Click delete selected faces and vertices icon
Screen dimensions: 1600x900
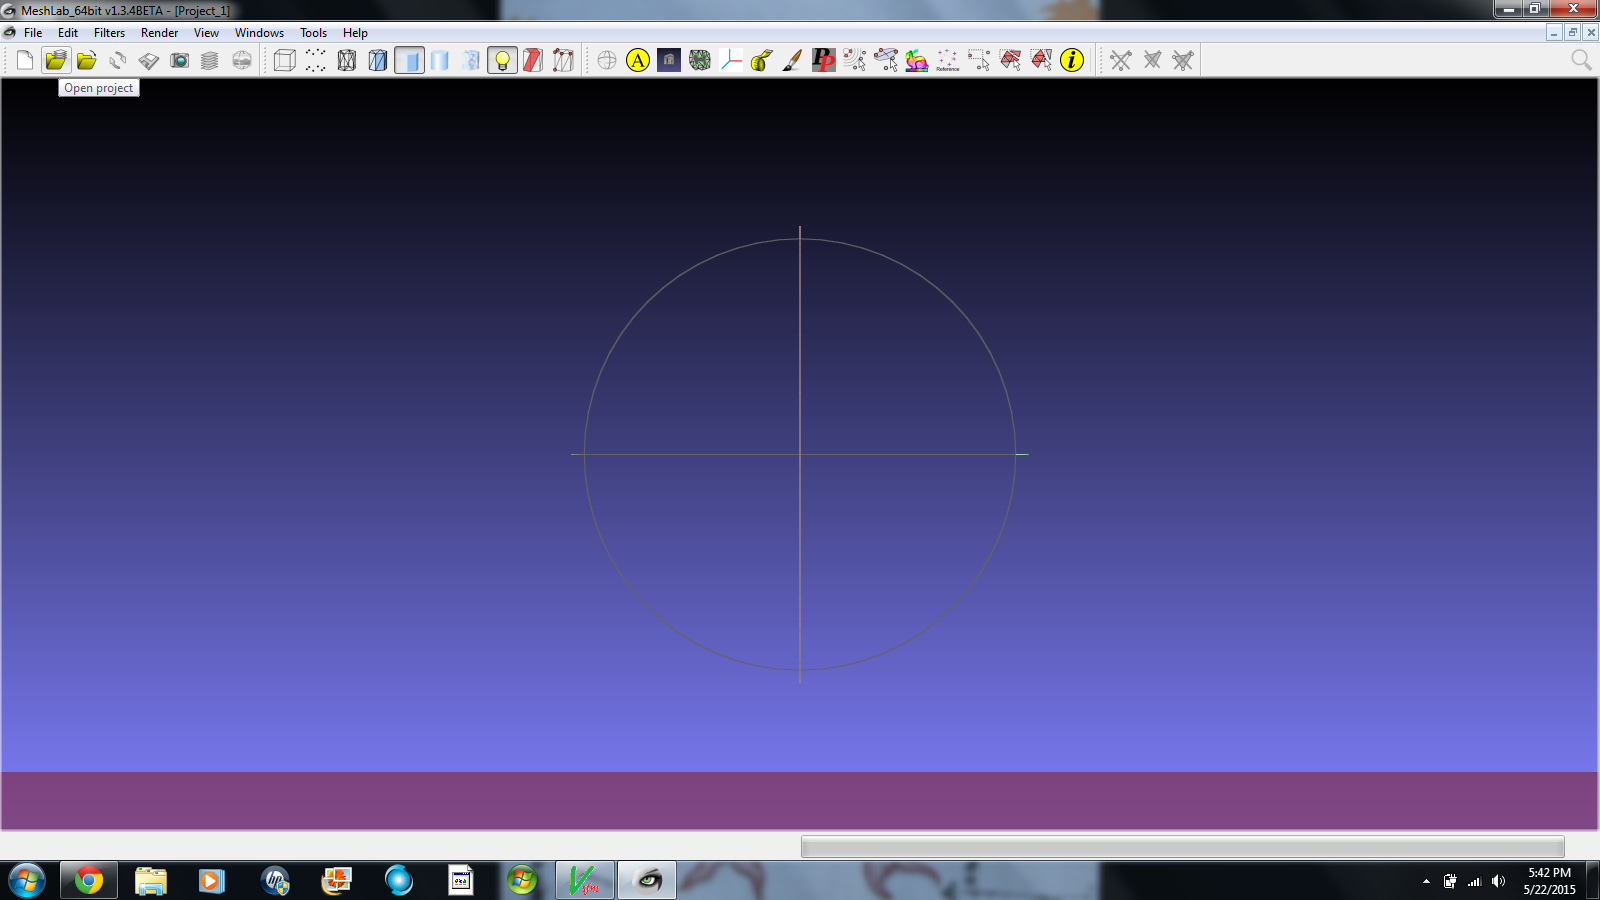(1183, 60)
